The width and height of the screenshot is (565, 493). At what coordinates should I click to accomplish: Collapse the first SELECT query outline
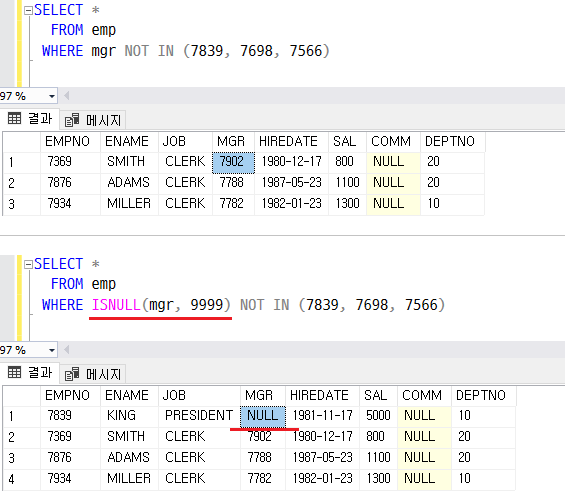point(28,10)
